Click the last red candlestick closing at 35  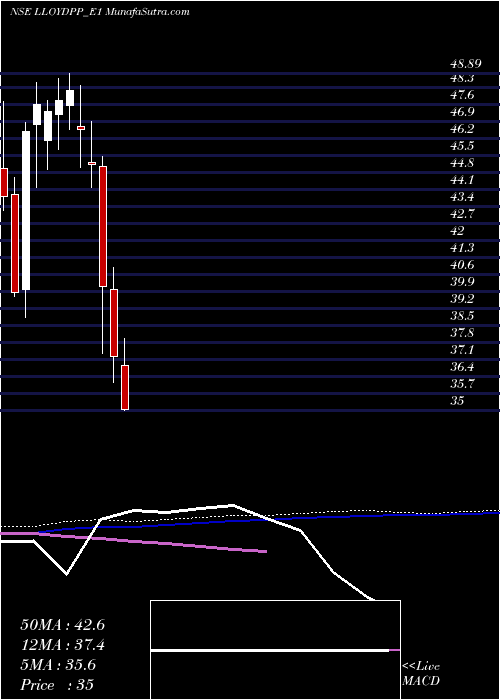[x=125, y=388]
